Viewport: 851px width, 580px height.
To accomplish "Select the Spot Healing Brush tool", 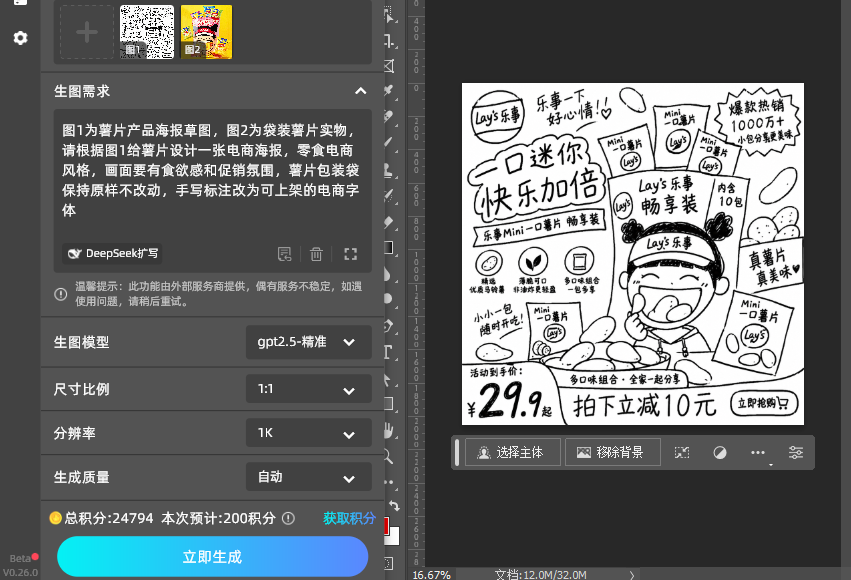I will pyautogui.click(x=390, y=116).
